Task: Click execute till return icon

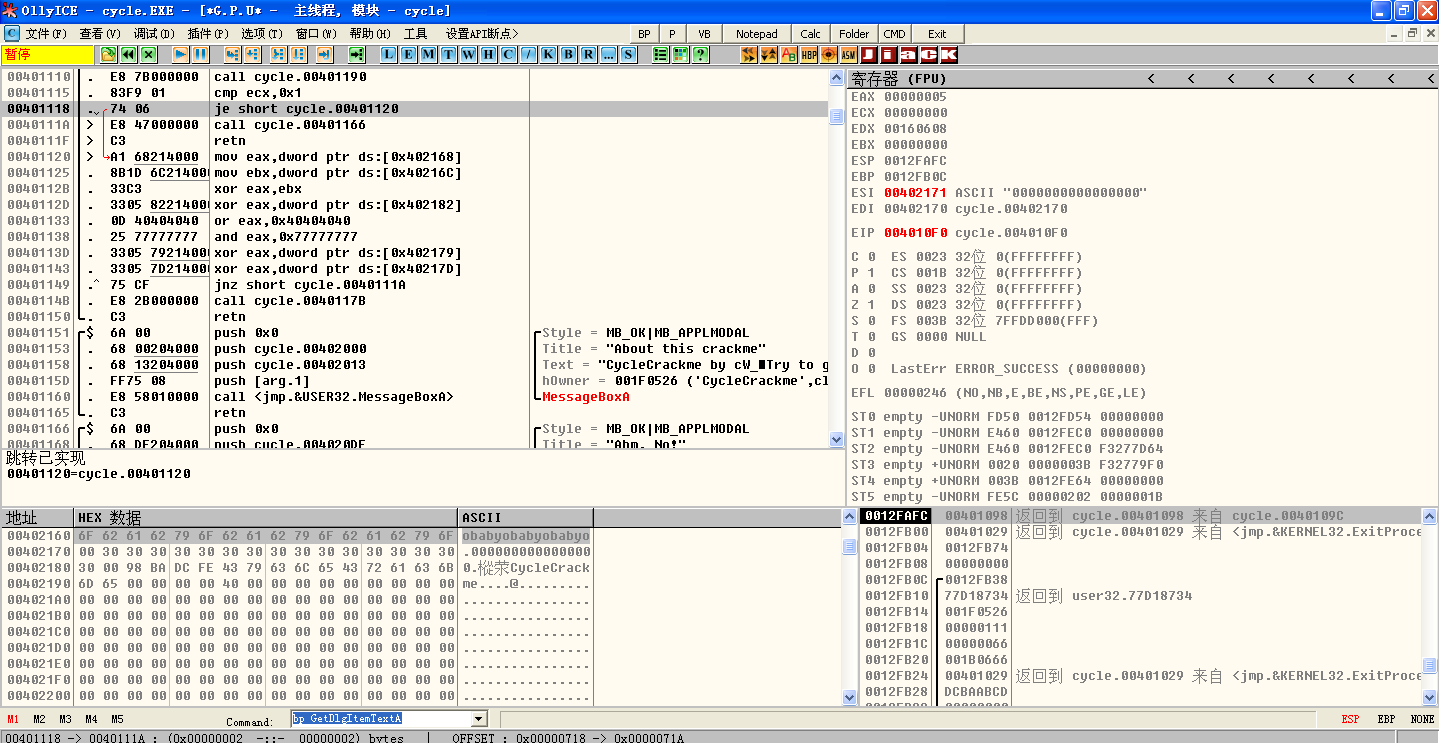Action: (x=324, y=54)
